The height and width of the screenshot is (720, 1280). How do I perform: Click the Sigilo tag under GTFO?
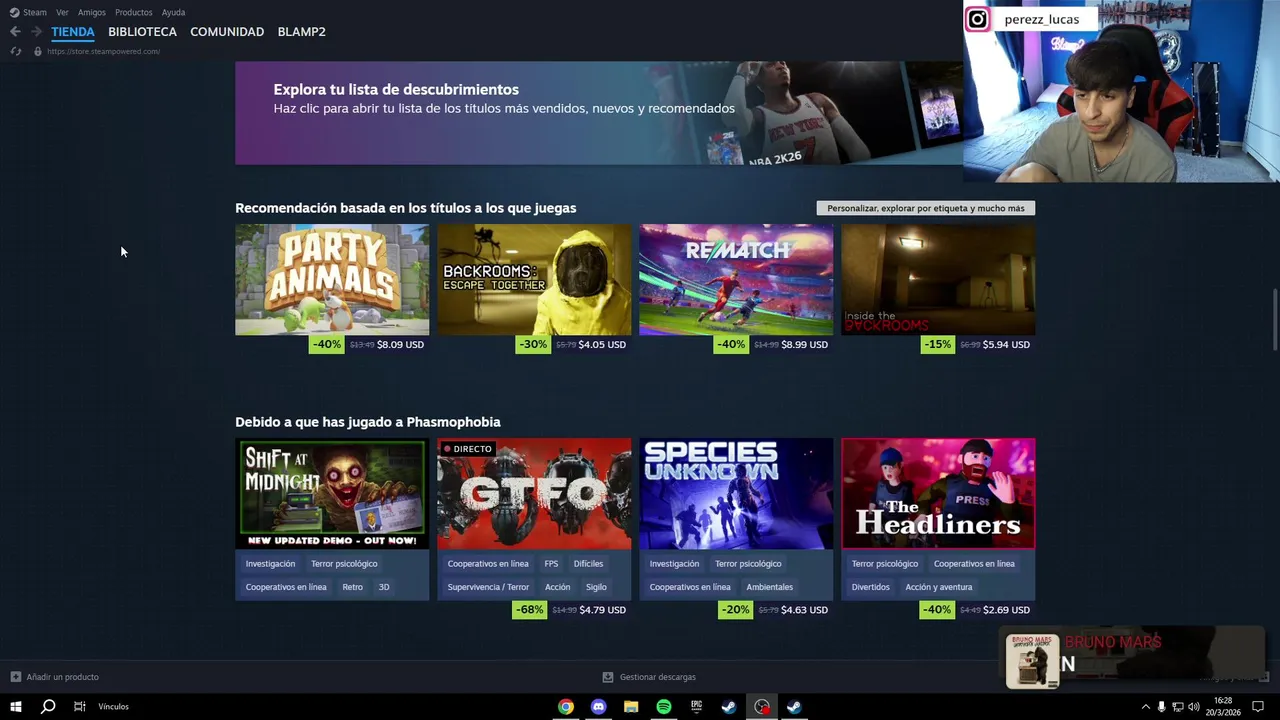pyautogui.click(x=596, y=587)
